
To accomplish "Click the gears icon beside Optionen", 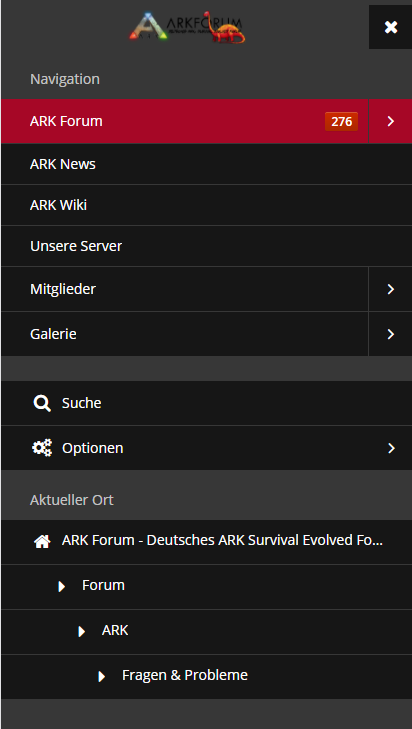I will tap(42, 448).
